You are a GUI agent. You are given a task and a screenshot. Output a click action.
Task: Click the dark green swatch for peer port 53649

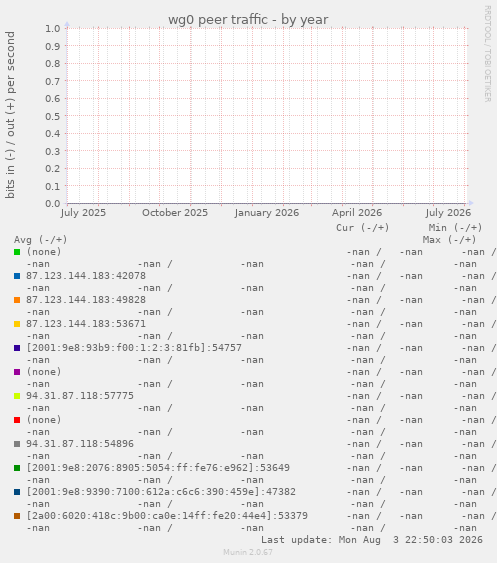[x=17, y=468]
